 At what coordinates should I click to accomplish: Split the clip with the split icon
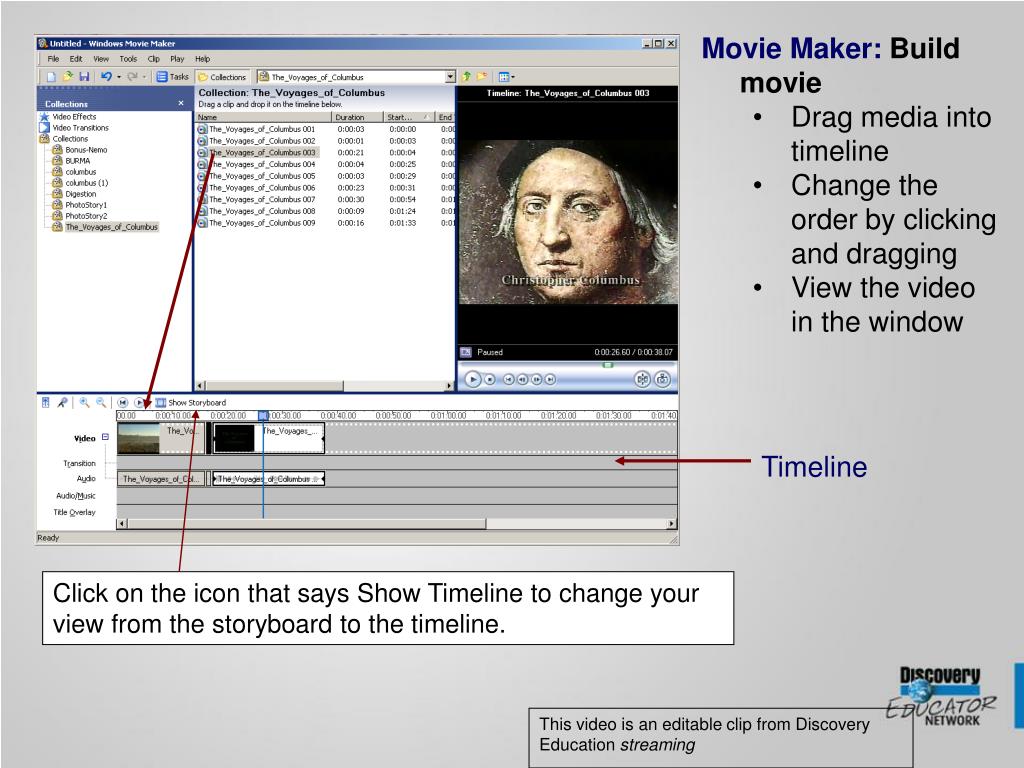pos(643,379)
